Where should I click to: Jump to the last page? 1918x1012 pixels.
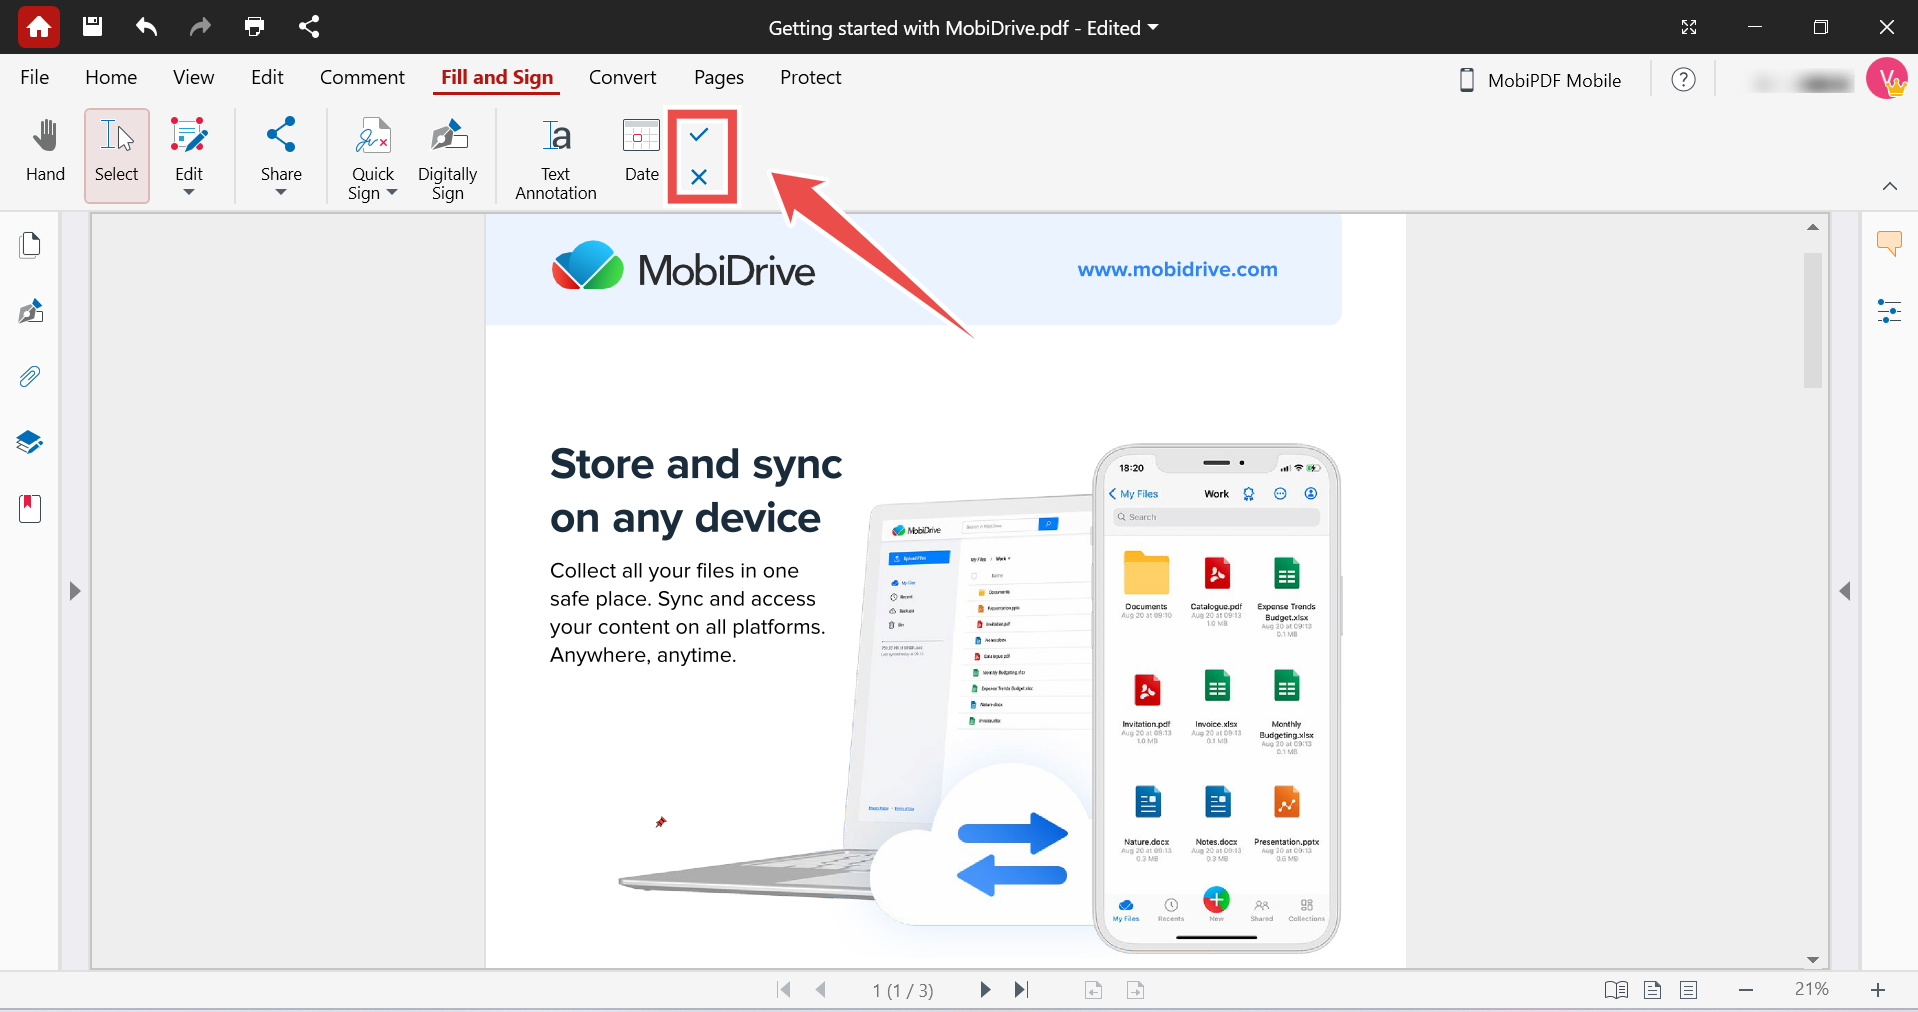click(1021, 989)
